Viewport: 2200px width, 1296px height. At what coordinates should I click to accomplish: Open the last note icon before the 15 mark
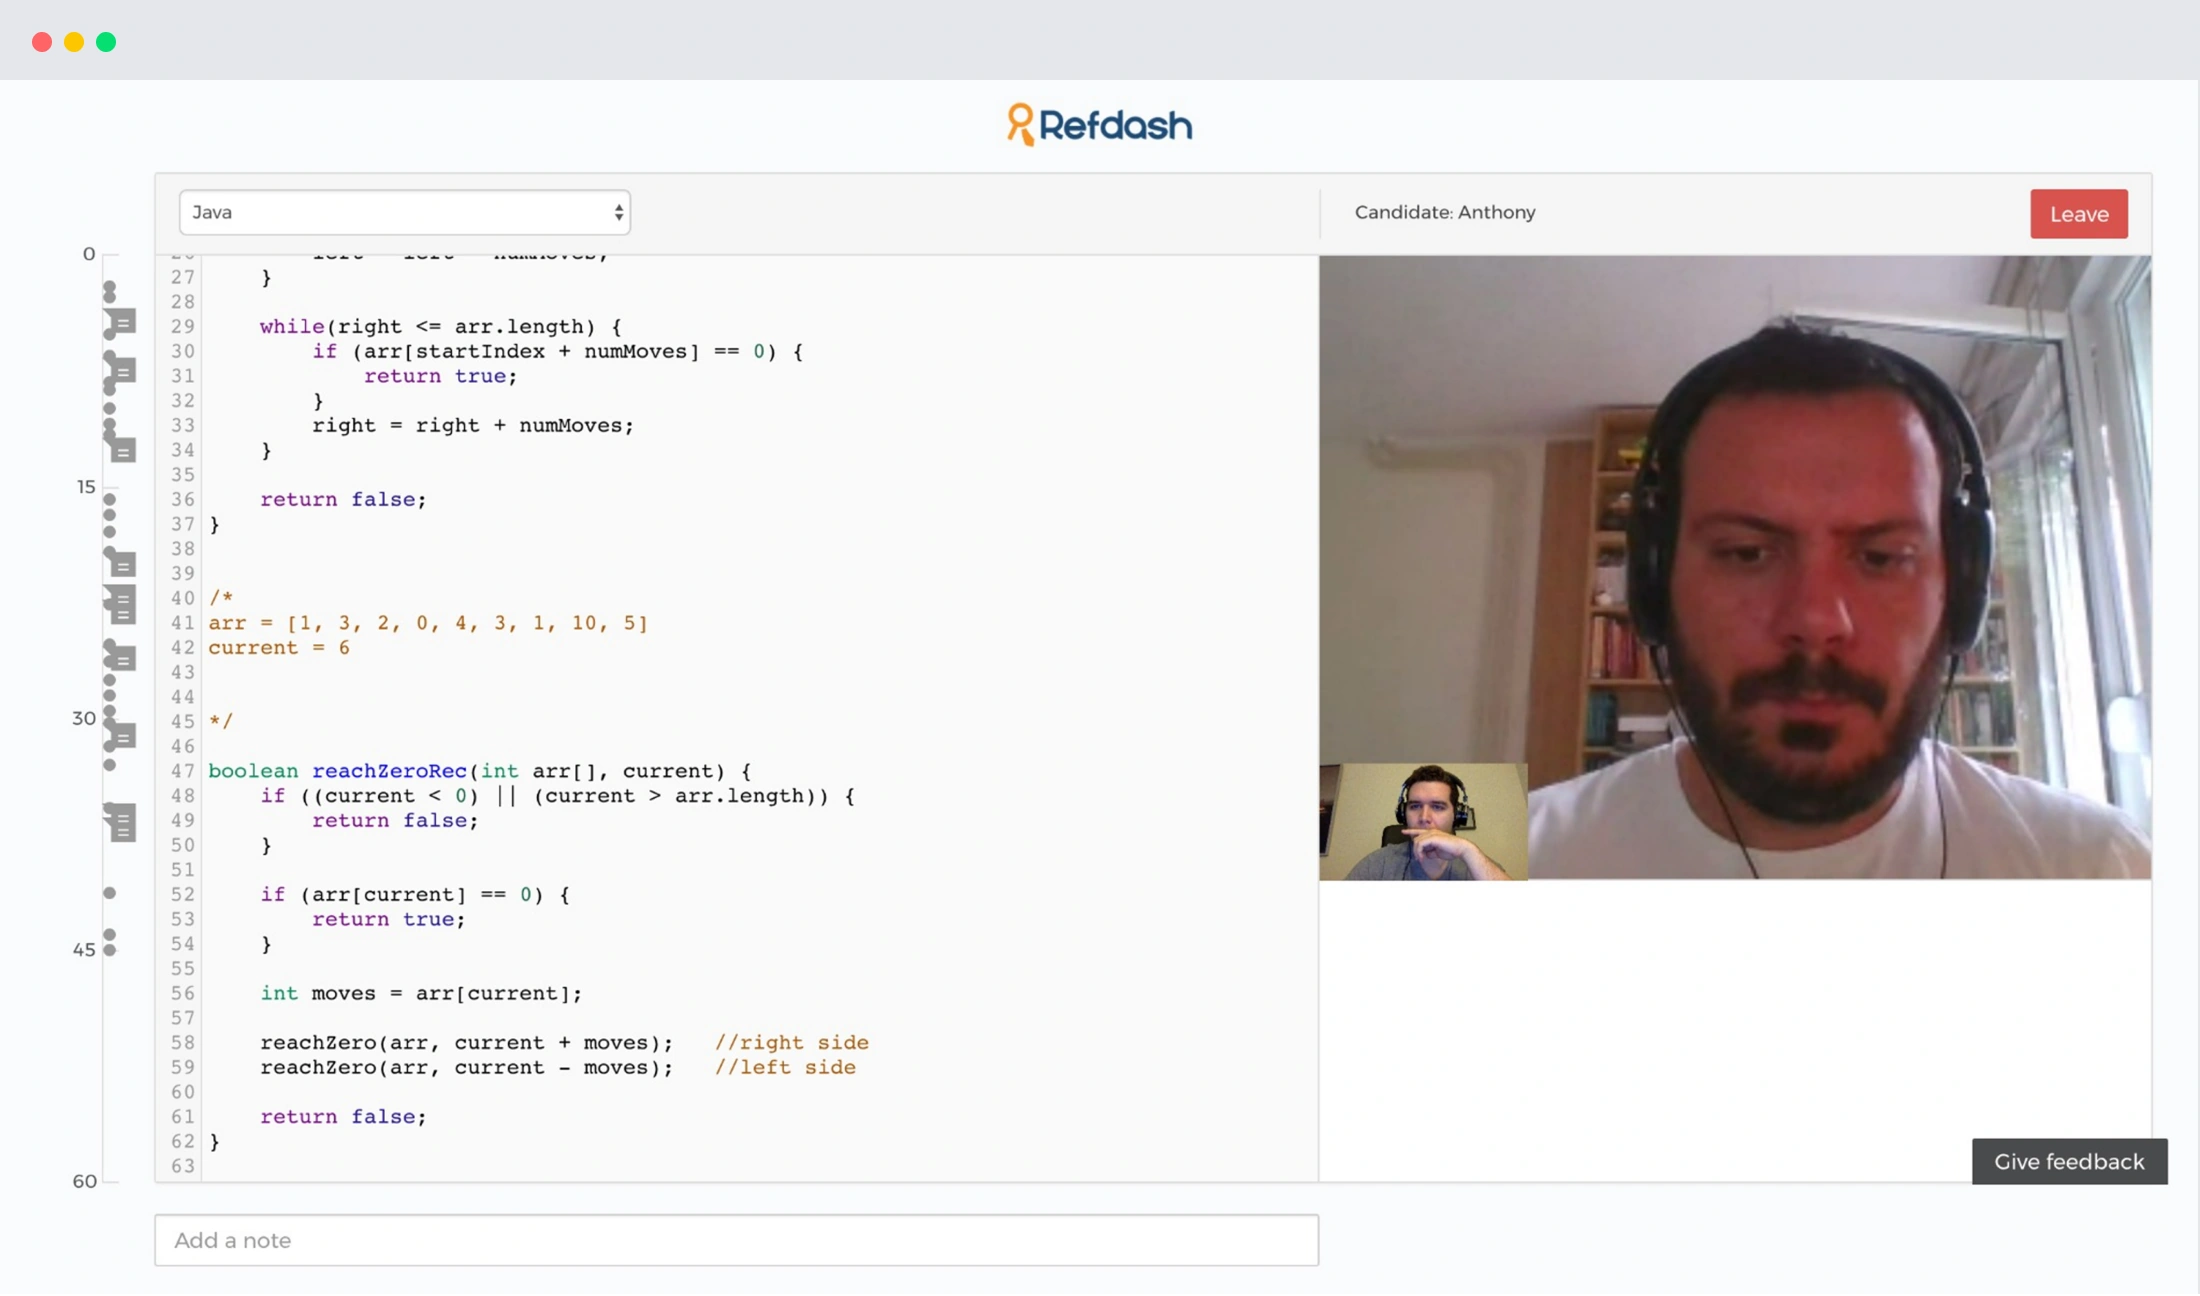pyautogui.click(x=121, y=450)
